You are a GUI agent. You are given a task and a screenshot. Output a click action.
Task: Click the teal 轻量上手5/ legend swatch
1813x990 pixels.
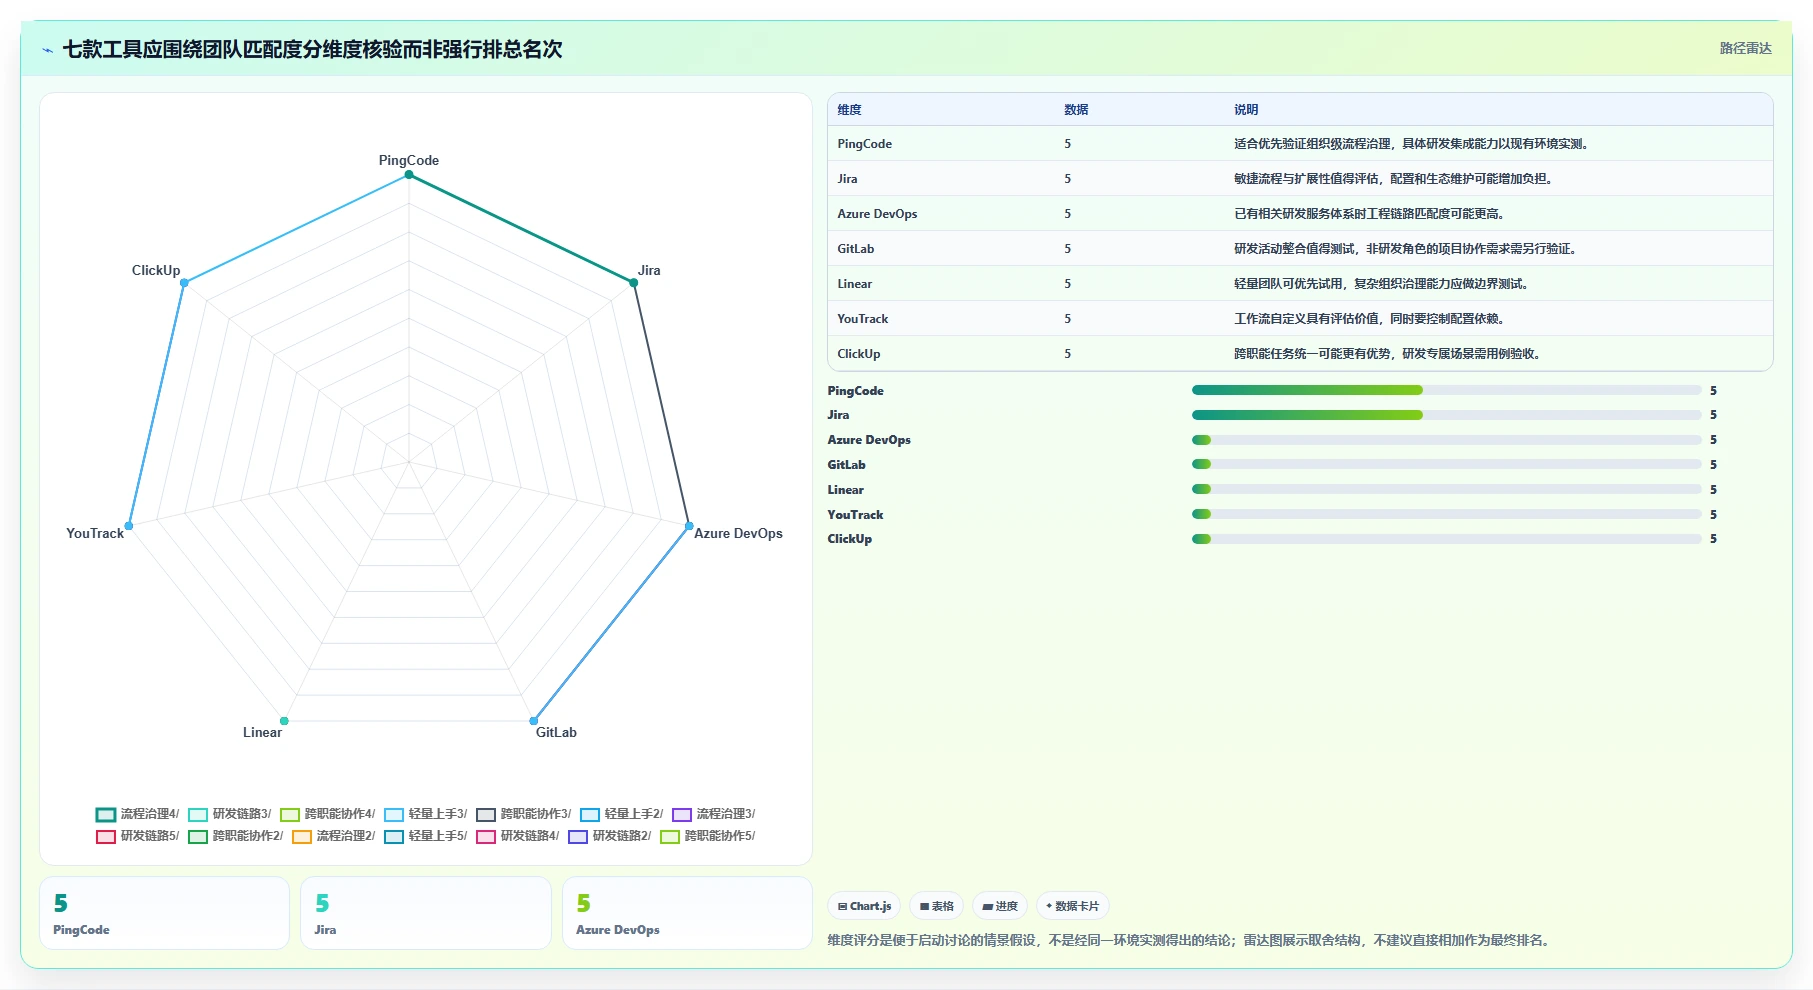[x=394, y=836]
